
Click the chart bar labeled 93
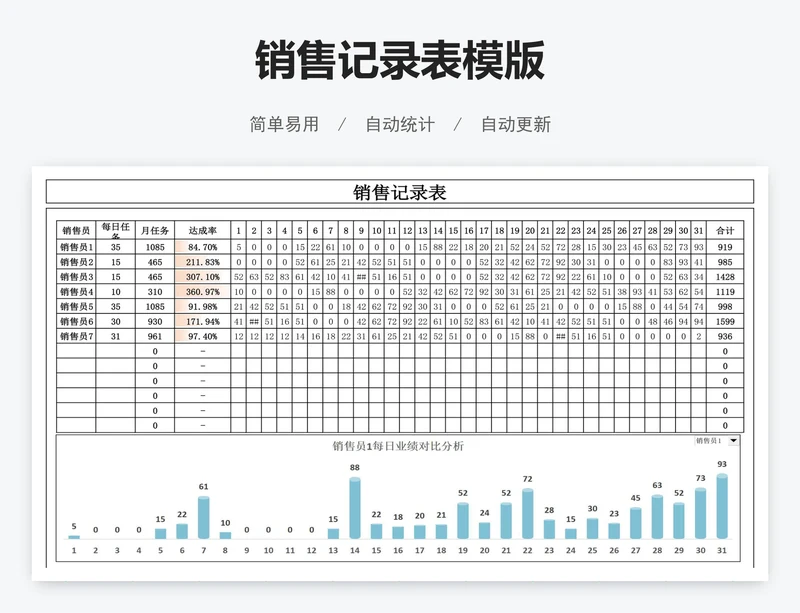(722, 506)
